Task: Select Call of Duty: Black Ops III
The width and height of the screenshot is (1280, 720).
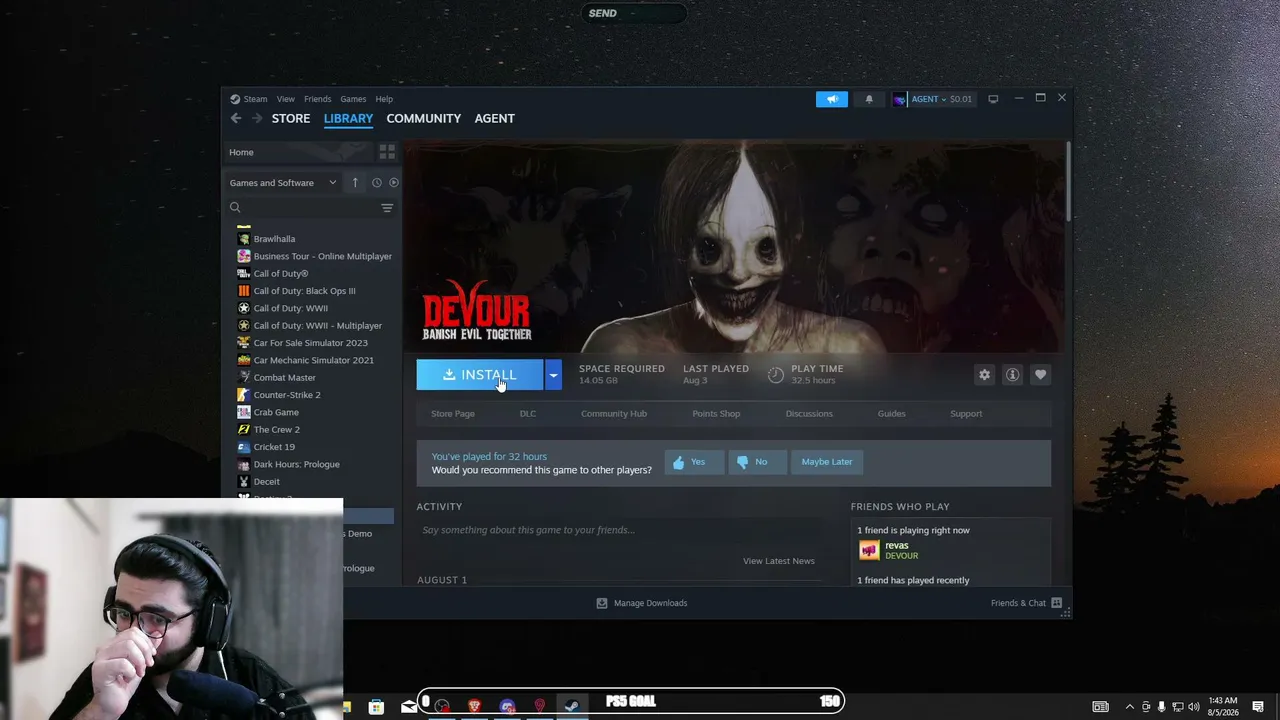Action: (304, 291)
